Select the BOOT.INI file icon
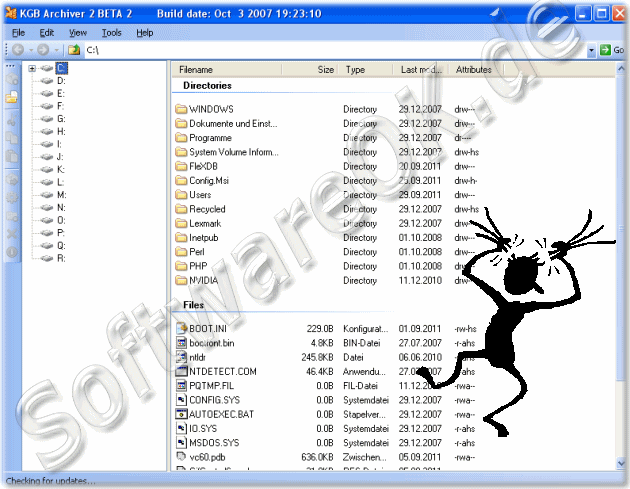This screenshot has height=489, width=630. tap(182, 328)
